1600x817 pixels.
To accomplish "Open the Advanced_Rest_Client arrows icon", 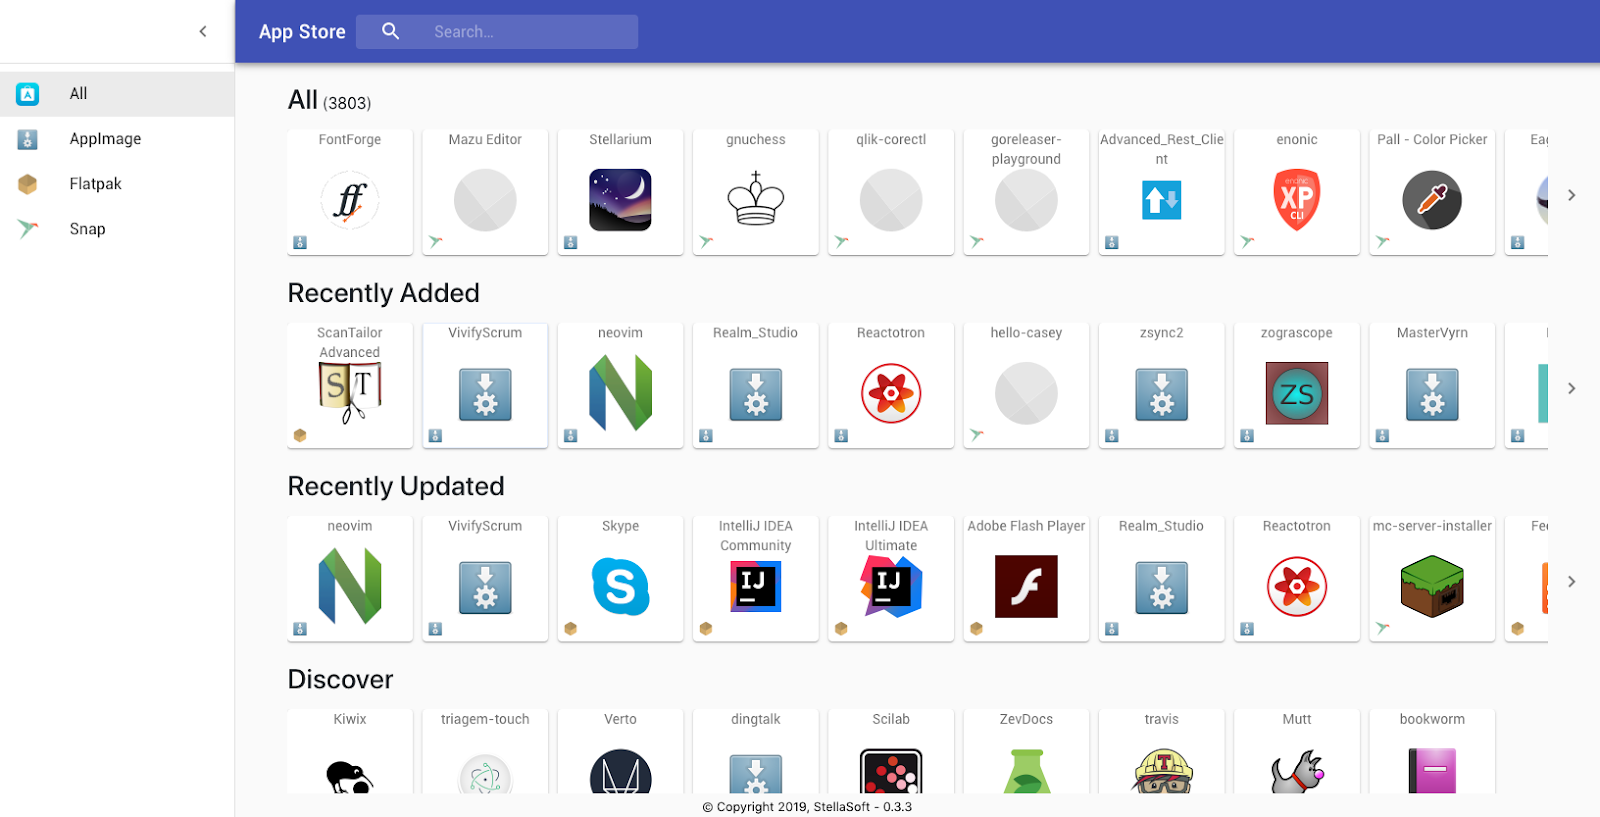I will click(x=1162, y=200).
